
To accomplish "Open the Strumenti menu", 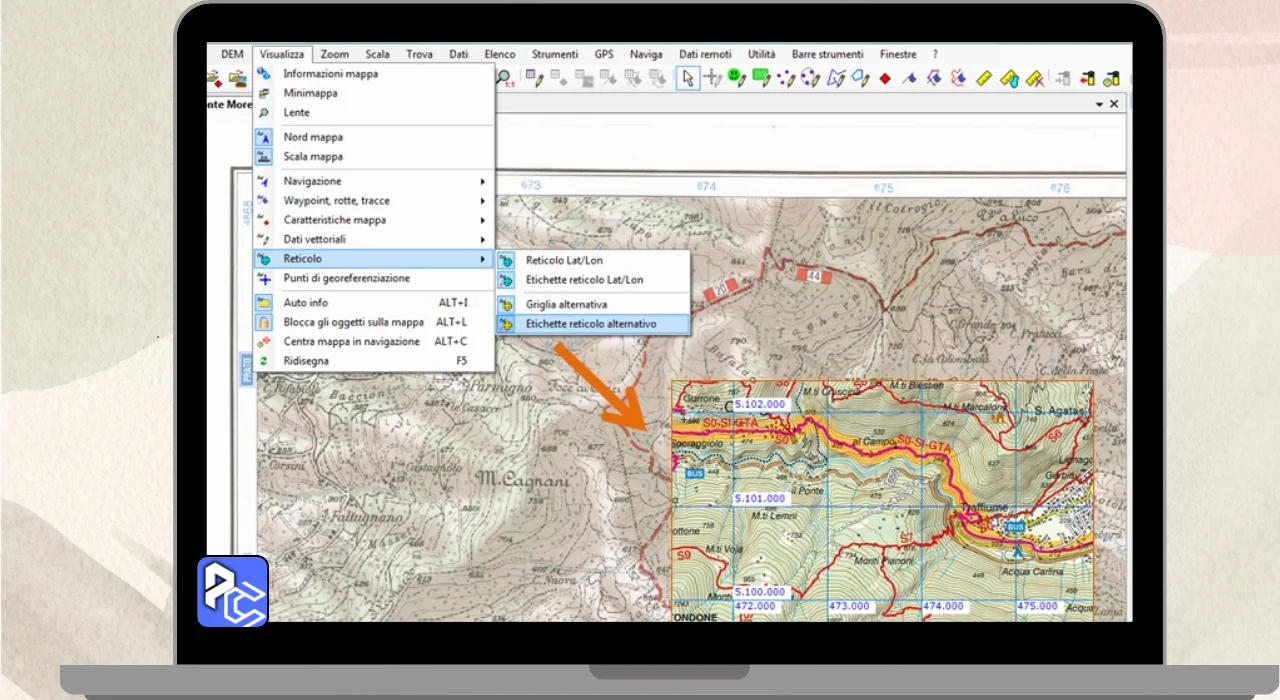I will click(554, 54).
